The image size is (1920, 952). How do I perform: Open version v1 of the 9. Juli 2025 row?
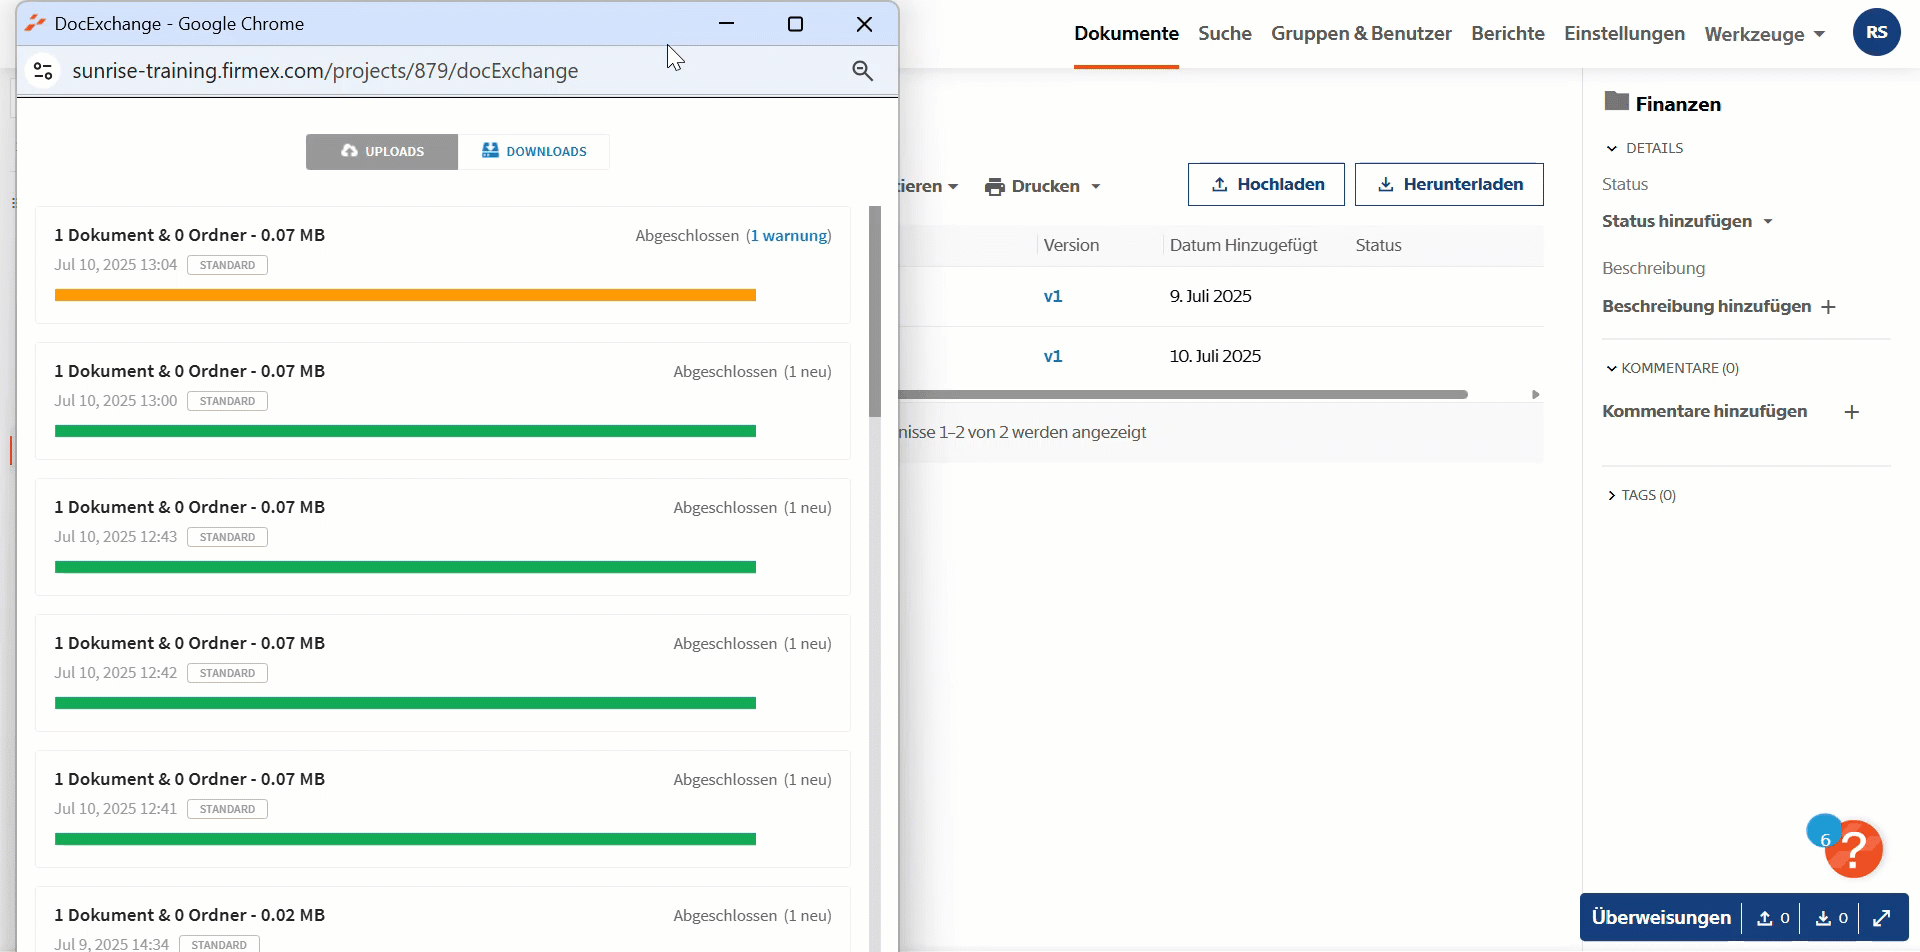click(x=1052, y=296)
